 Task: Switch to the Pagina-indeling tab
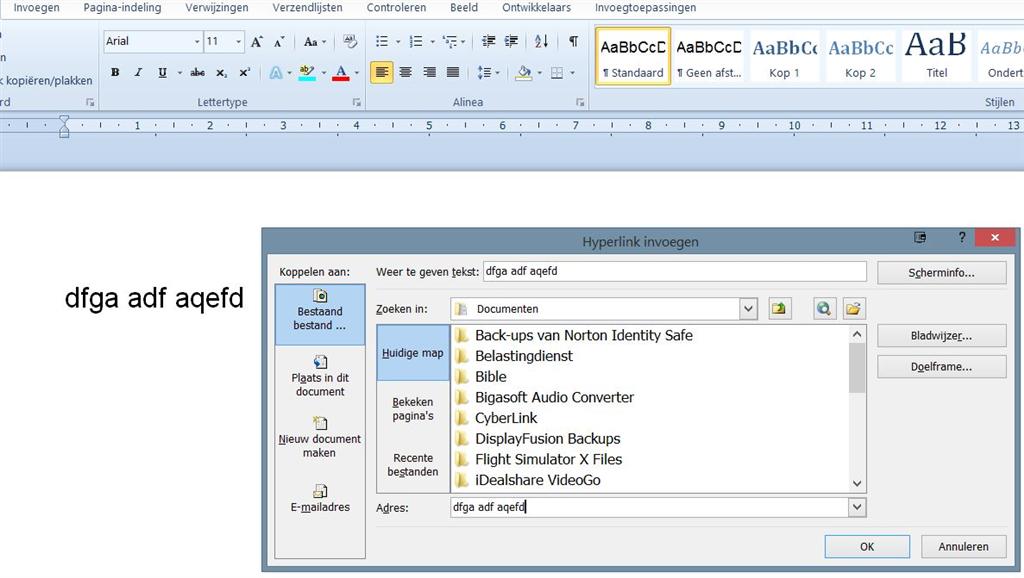(122, 8)
